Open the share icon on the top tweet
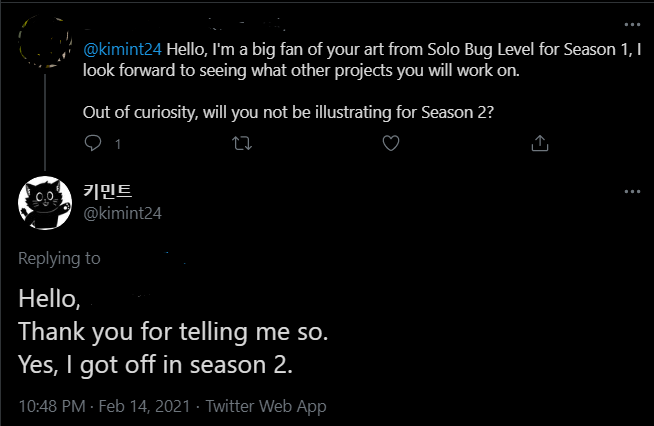This screenshot has width=654, height=426. (x=540, y=144)
